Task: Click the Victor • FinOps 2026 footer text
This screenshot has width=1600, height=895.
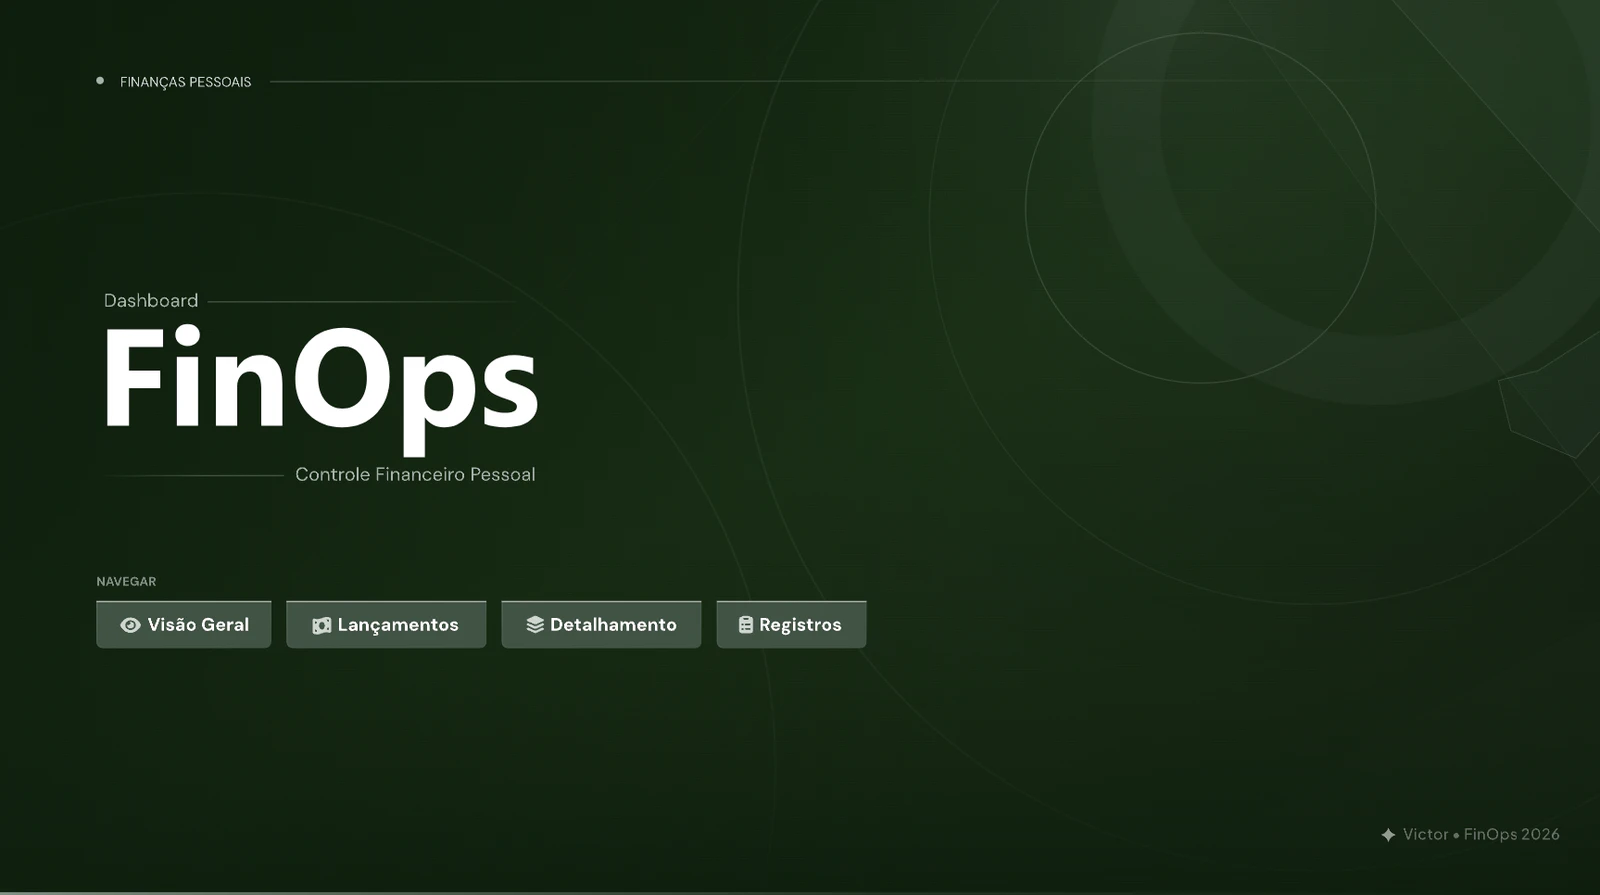Action: (1481, 834)
